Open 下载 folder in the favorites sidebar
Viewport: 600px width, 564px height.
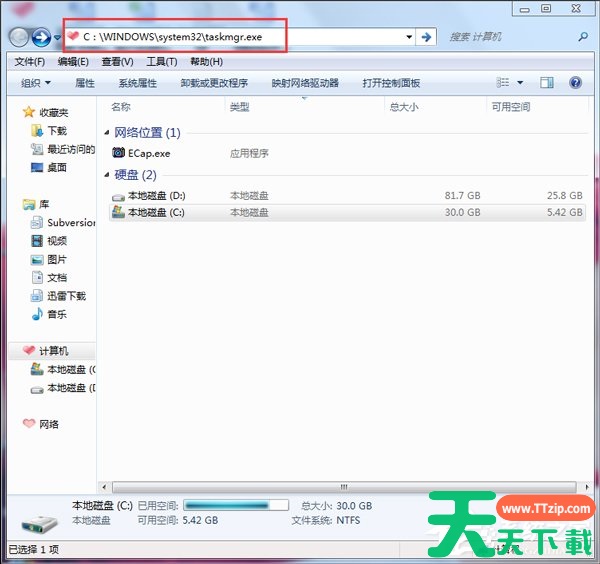click(x=57, y=131)
